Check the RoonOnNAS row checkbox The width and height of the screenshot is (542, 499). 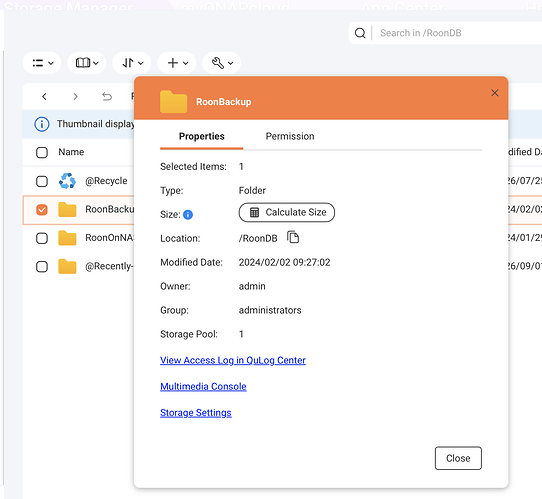coord(42,238)
